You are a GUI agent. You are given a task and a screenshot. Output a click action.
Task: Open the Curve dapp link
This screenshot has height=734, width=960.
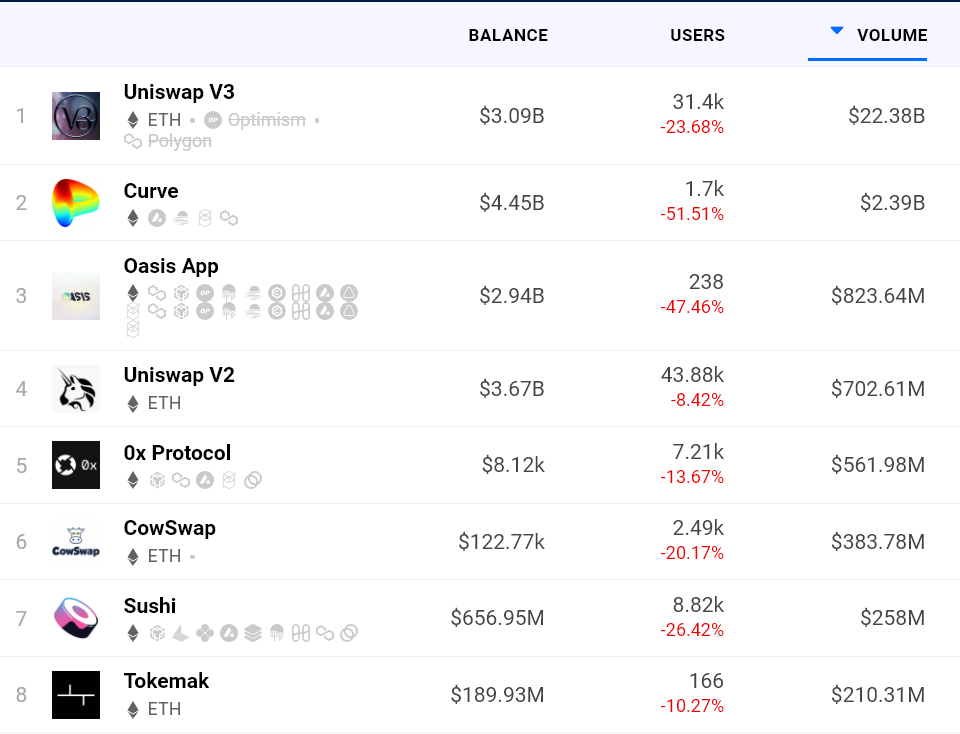coord(151,191)
